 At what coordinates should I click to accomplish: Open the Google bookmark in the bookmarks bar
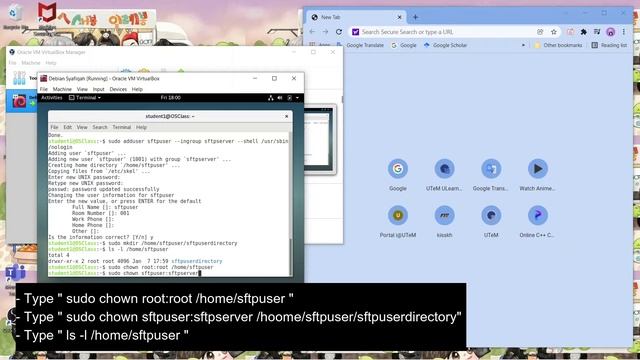coord(404,45)
